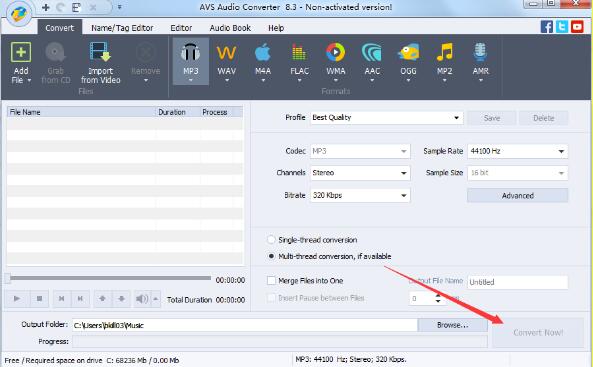Open the Codec dropdown

coord(360,151)
